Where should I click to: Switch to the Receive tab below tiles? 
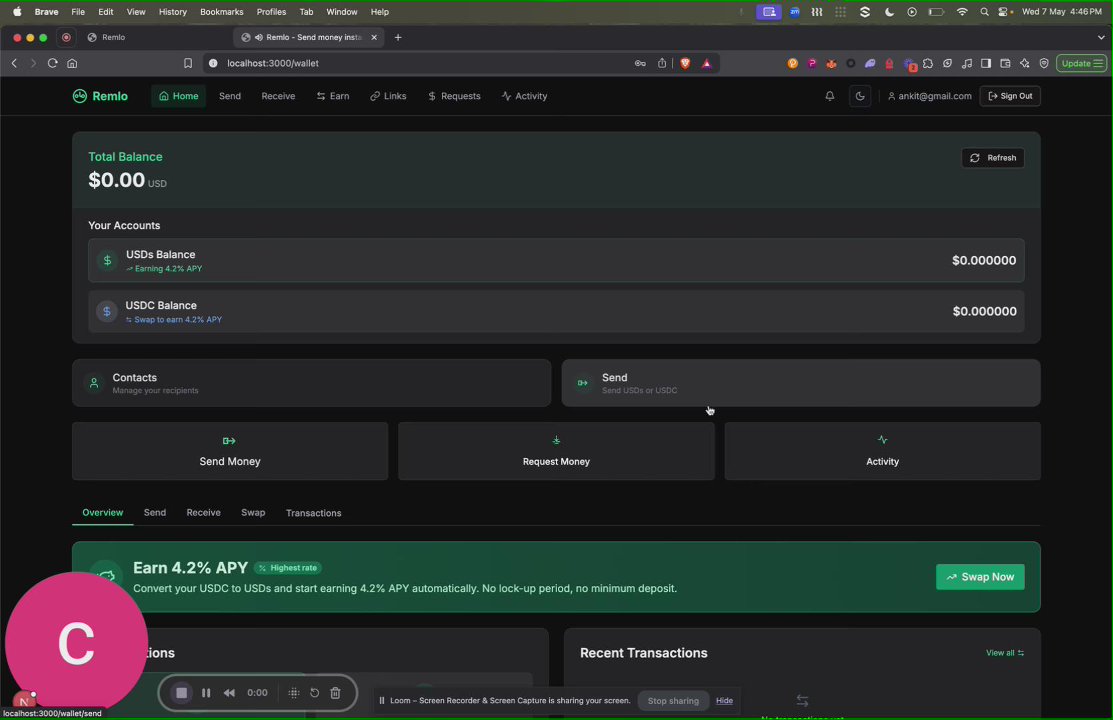[203, 513]
